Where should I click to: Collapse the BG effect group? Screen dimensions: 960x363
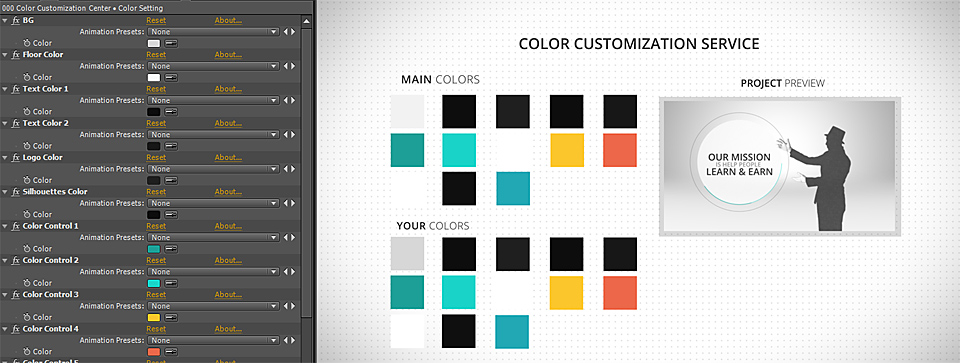pos(5,21)
